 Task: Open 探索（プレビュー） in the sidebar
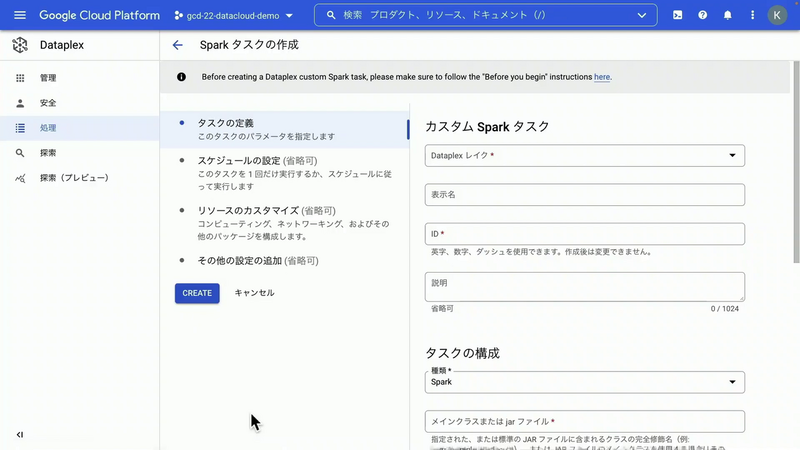point(80,178)
